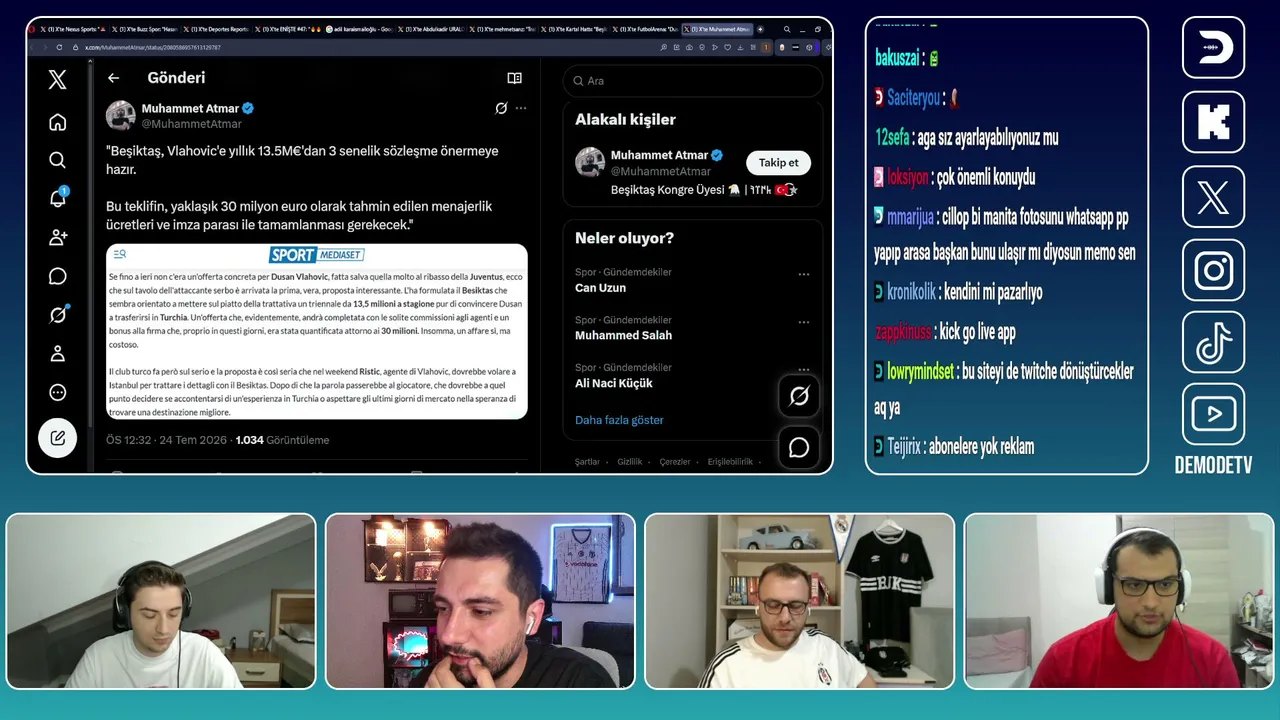Click the x.com address bar URL
Screen dimensions: 1280x720
pos(153,47)
